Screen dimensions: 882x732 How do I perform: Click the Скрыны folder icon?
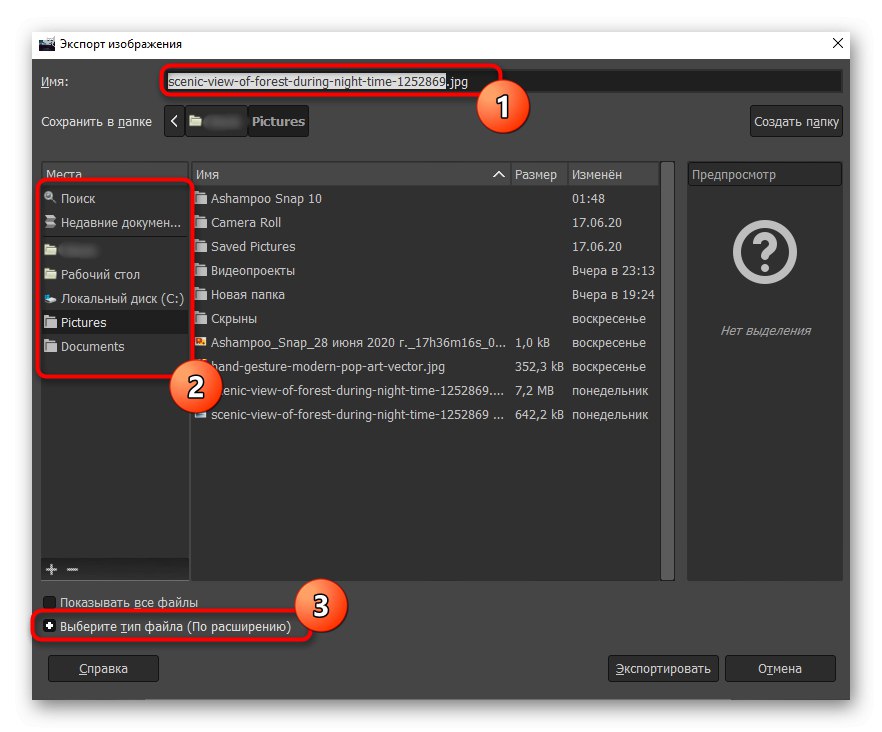(x=201, y=318)
